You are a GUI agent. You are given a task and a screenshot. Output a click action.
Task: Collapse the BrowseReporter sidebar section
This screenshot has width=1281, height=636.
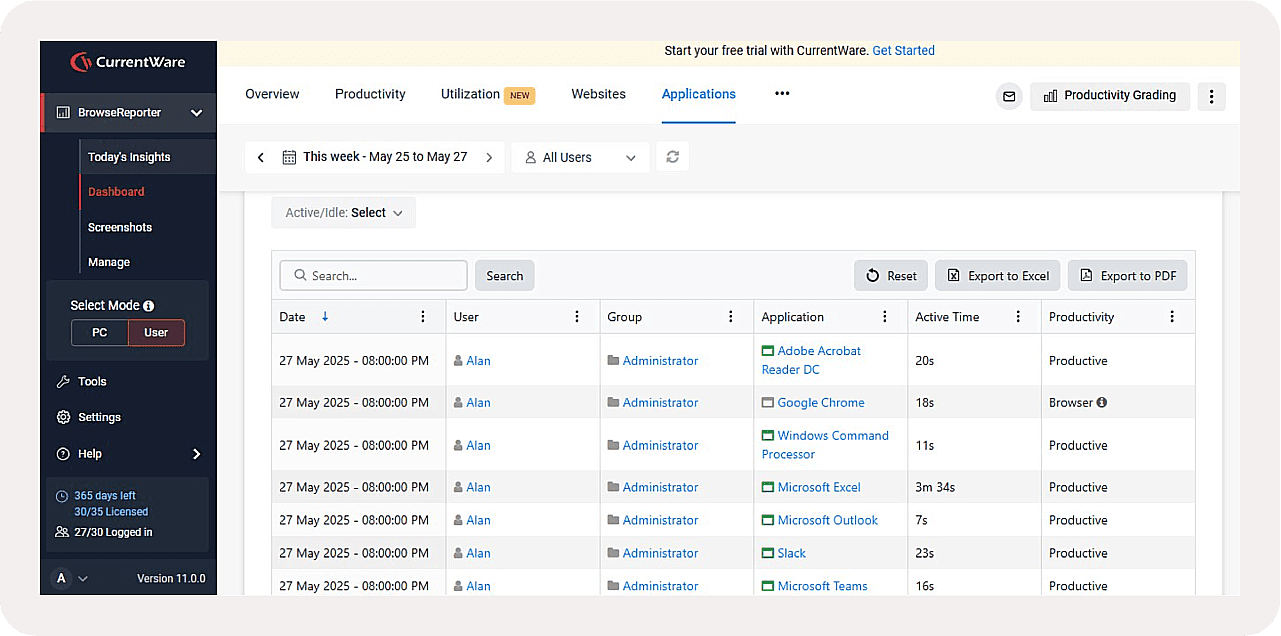(196, 113)
